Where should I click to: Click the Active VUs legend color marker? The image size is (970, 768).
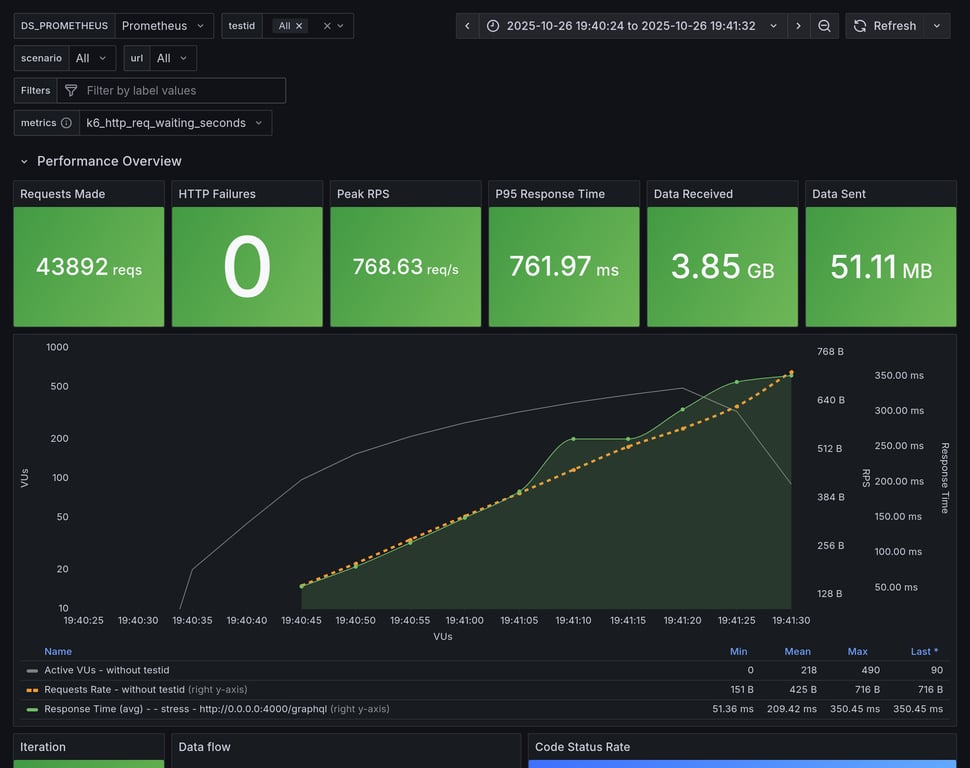pyautogui.click(x=32, y=671)
